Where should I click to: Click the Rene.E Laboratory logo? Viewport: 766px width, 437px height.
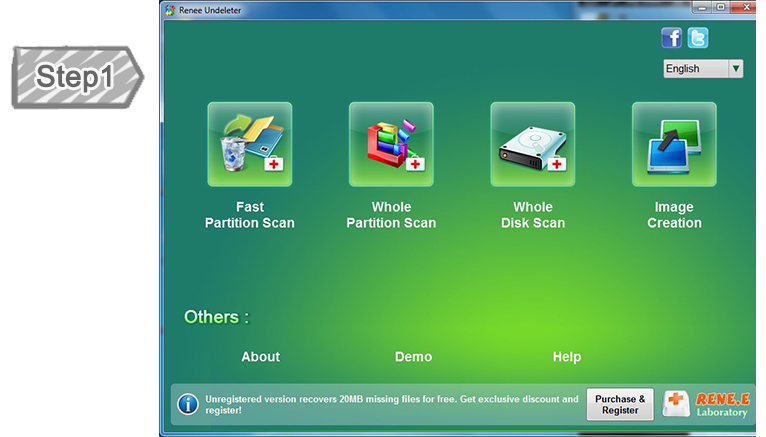click(x=706, y=404)
